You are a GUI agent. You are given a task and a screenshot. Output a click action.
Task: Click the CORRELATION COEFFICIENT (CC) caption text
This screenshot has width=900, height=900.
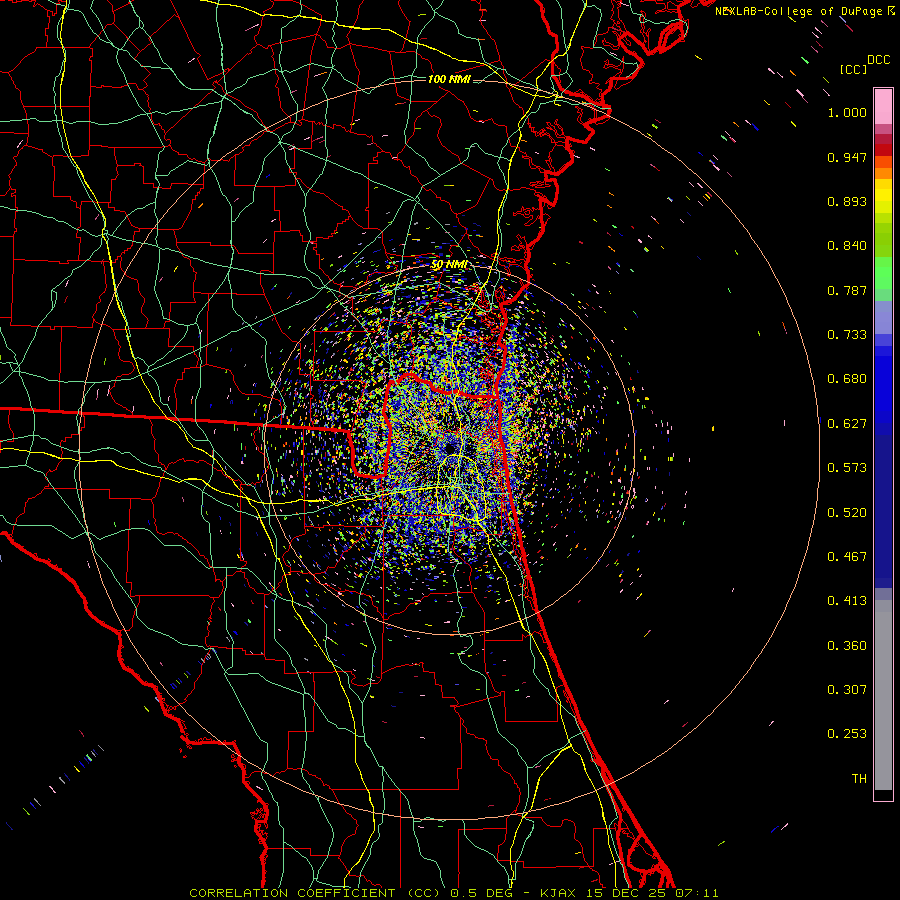(315, 893)
